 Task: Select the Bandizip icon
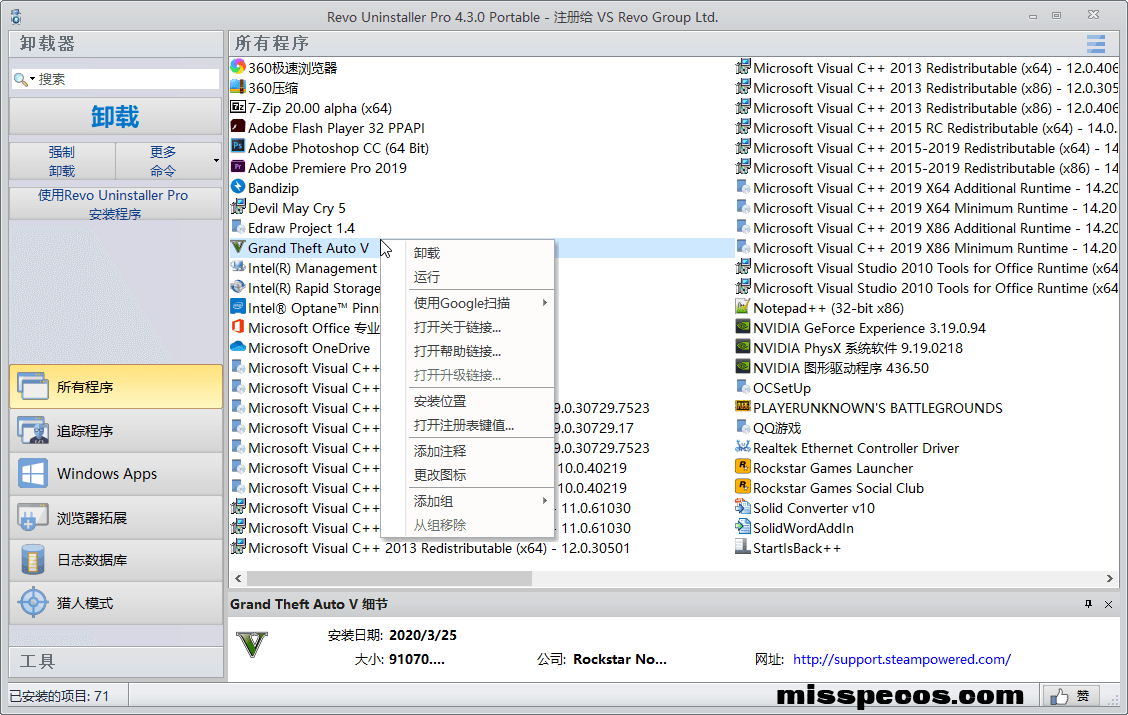pyautogui.click(x=238, y=188)
